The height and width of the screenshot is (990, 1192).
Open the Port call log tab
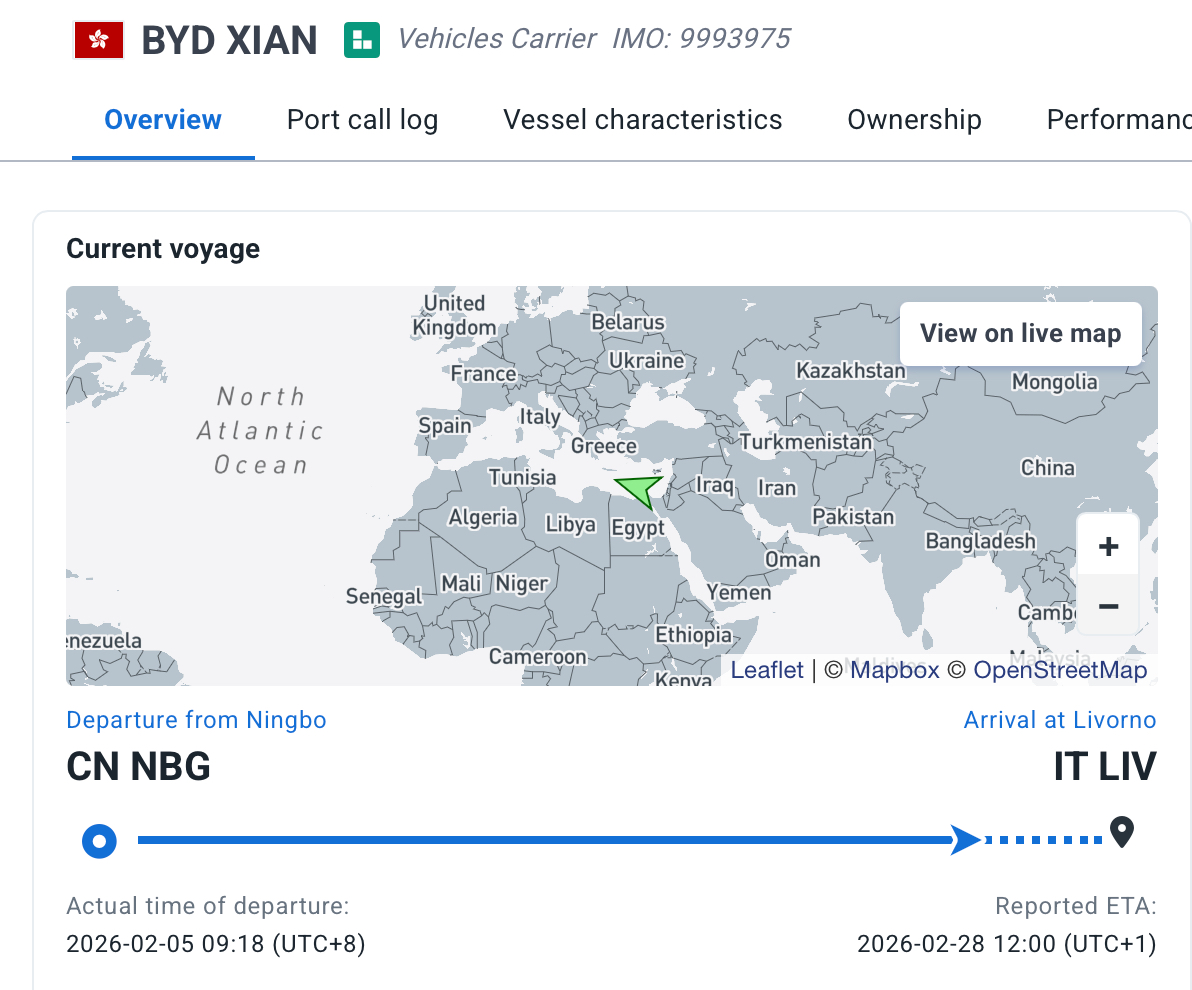362,120
